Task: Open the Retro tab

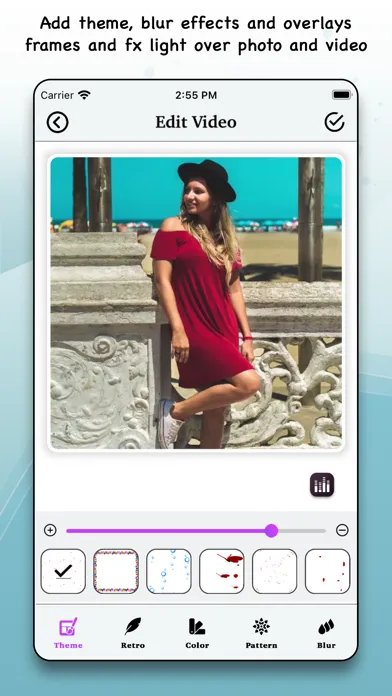Action: pos(133,633)
